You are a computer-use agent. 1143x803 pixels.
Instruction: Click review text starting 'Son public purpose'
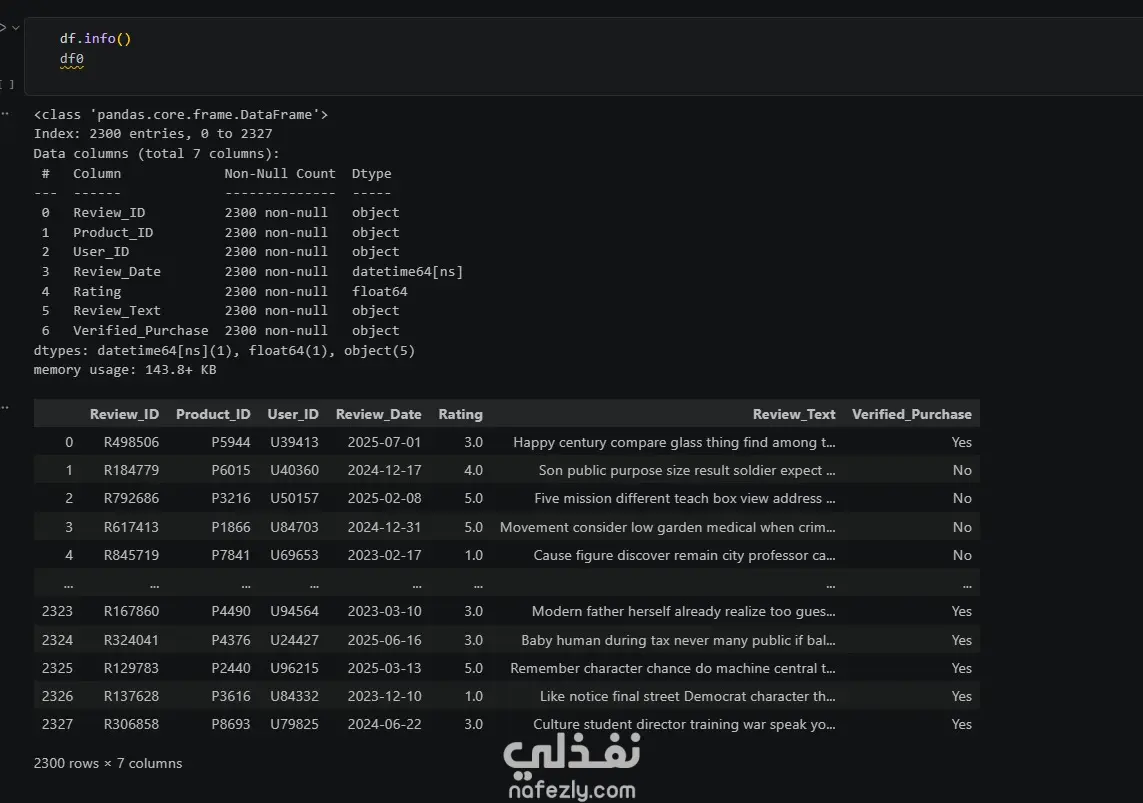tap(687, 470)
